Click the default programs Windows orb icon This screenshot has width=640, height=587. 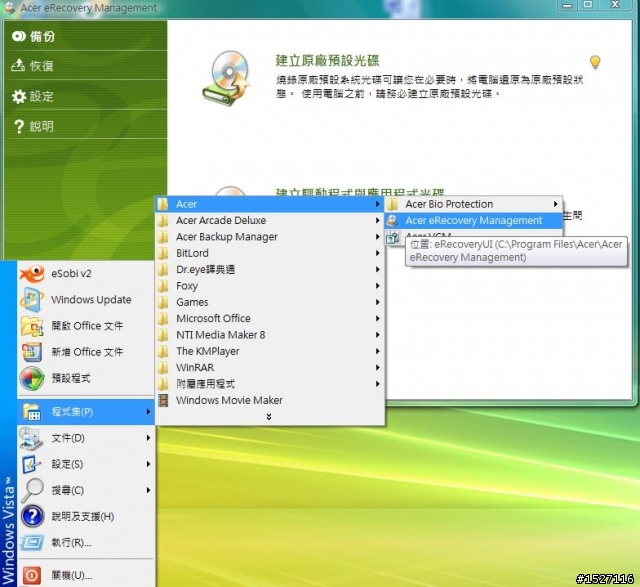click(x=32, y=378)
